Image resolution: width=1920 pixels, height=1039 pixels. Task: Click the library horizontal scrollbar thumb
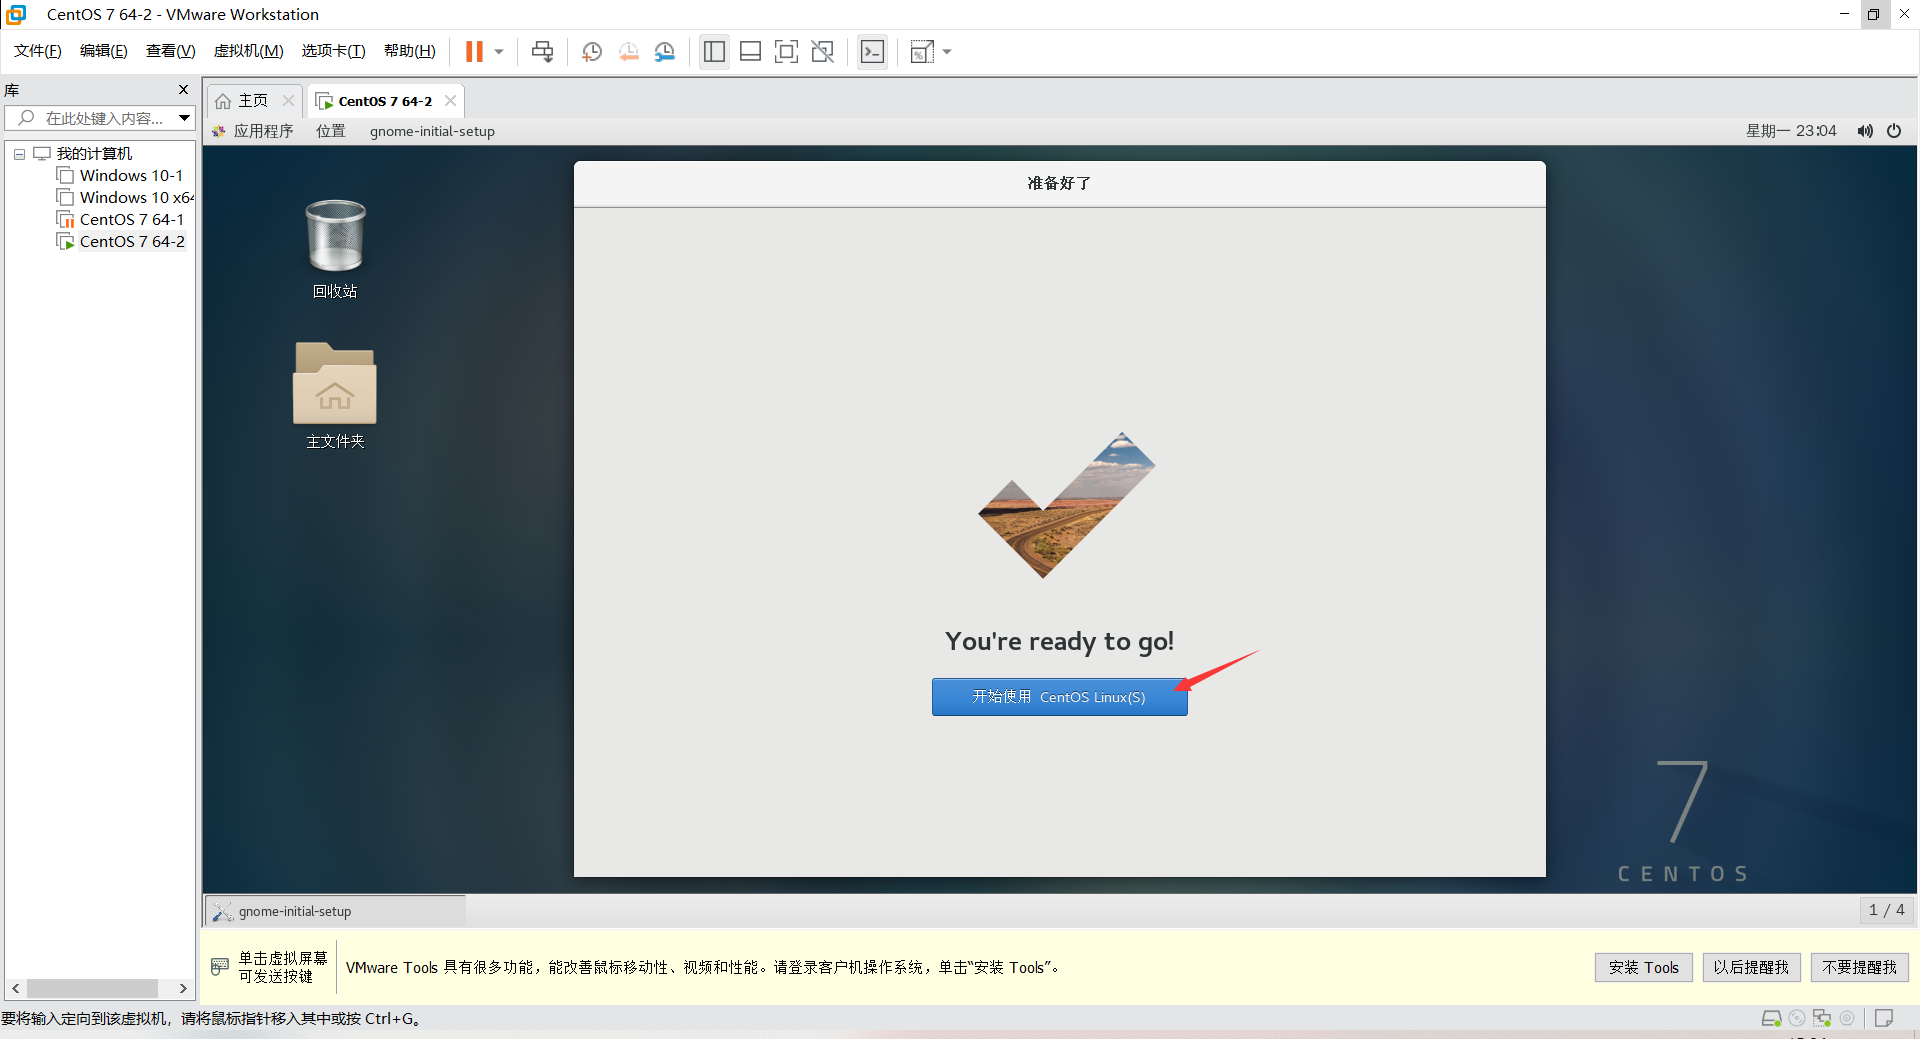pyautogui.click(x=92, y=988)
